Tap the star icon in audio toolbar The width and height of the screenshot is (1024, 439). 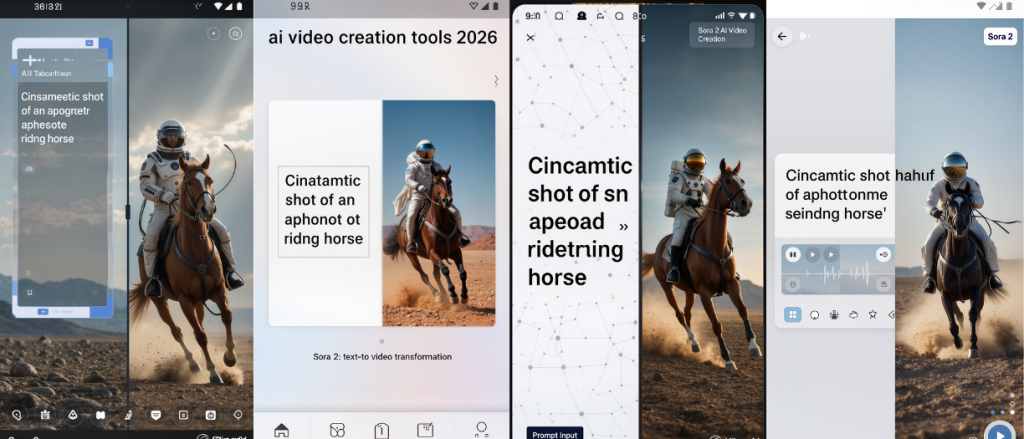[872, 315]
